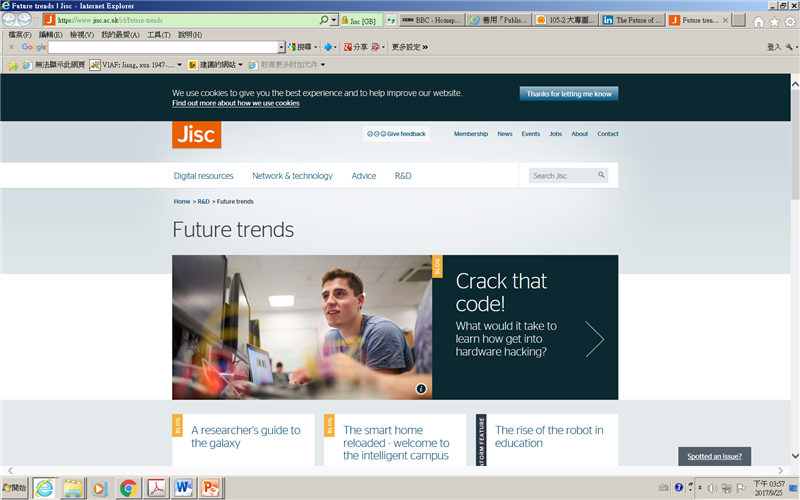Click the Jisc logo
Screen dimensions: 800x500
click(196, 134)
